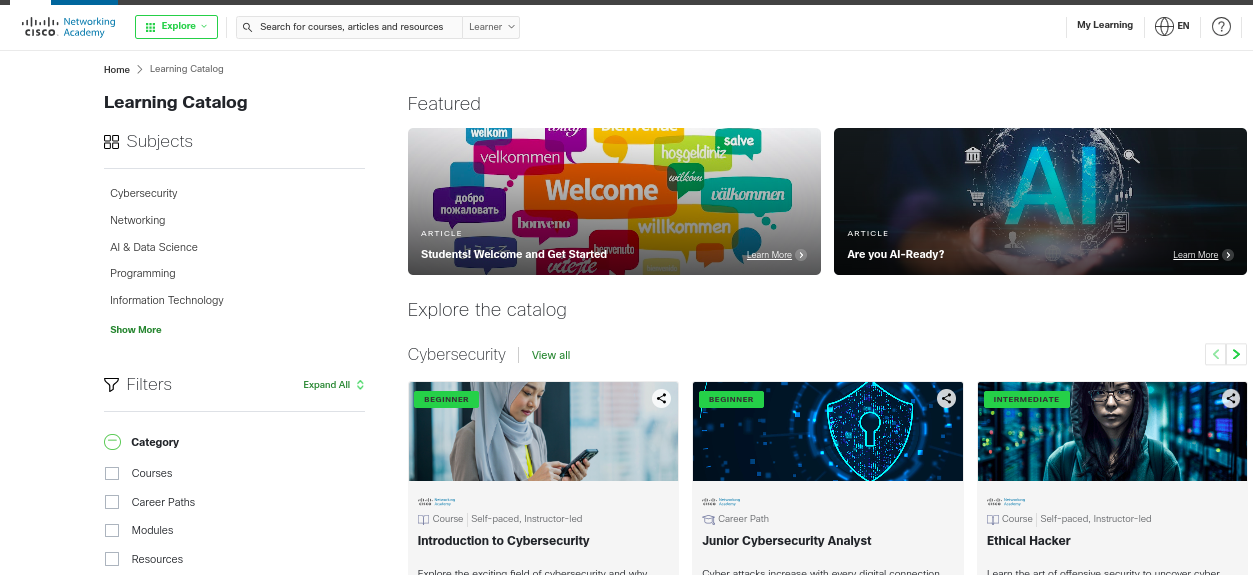Check the Courses filter

[x=112, y=473]
